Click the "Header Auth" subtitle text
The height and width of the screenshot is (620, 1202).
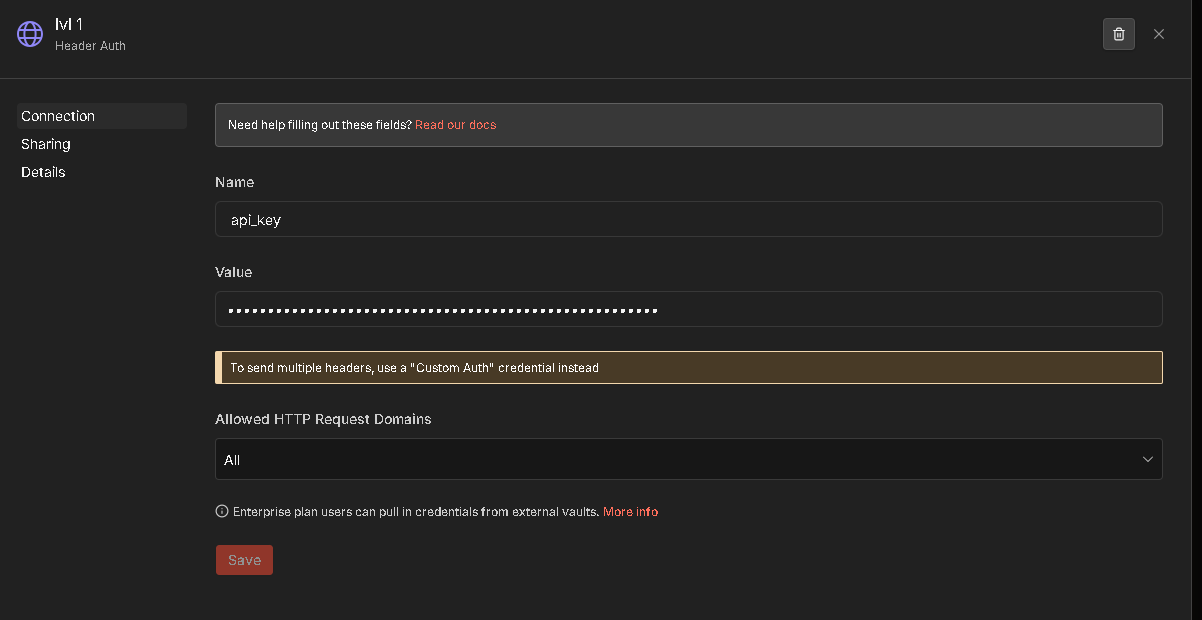90,46
